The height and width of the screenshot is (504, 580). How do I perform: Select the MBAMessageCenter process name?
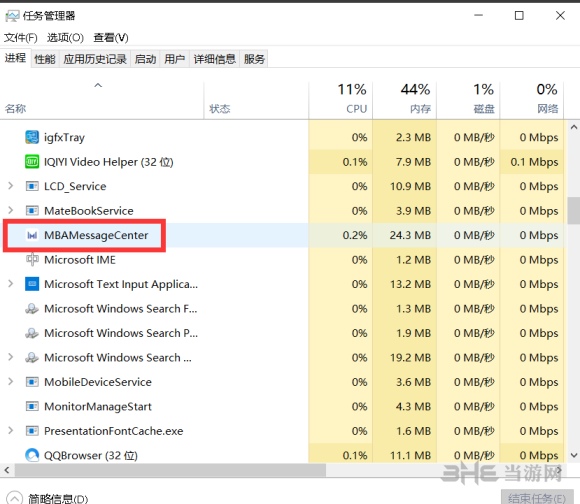(x=96, y=235)
